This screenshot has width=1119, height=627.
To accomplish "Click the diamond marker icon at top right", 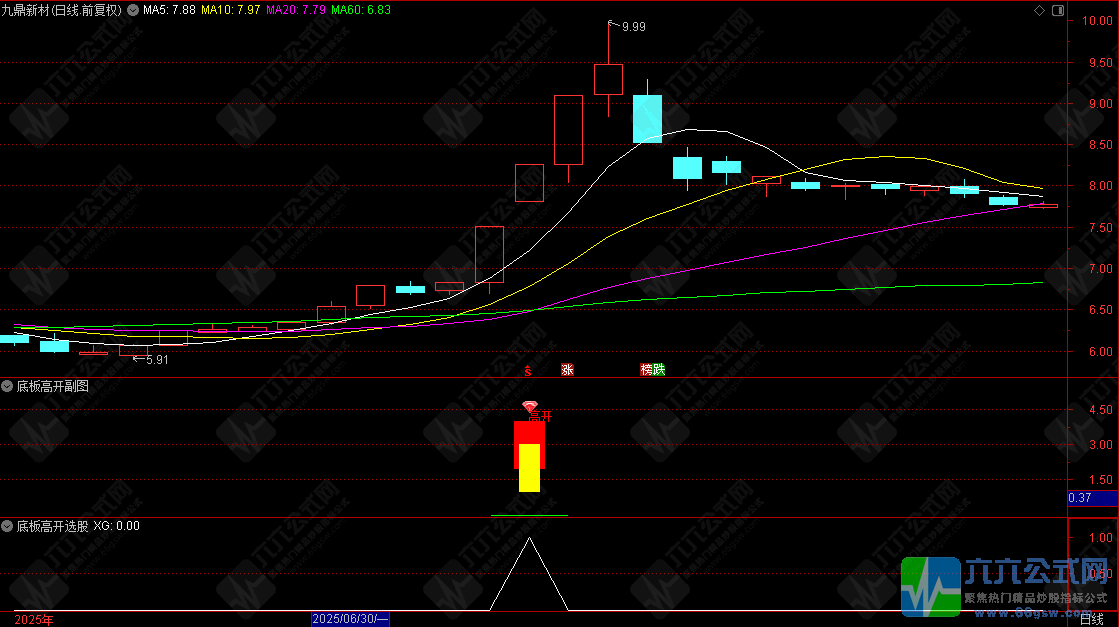I will click(x=1039, y=10).
